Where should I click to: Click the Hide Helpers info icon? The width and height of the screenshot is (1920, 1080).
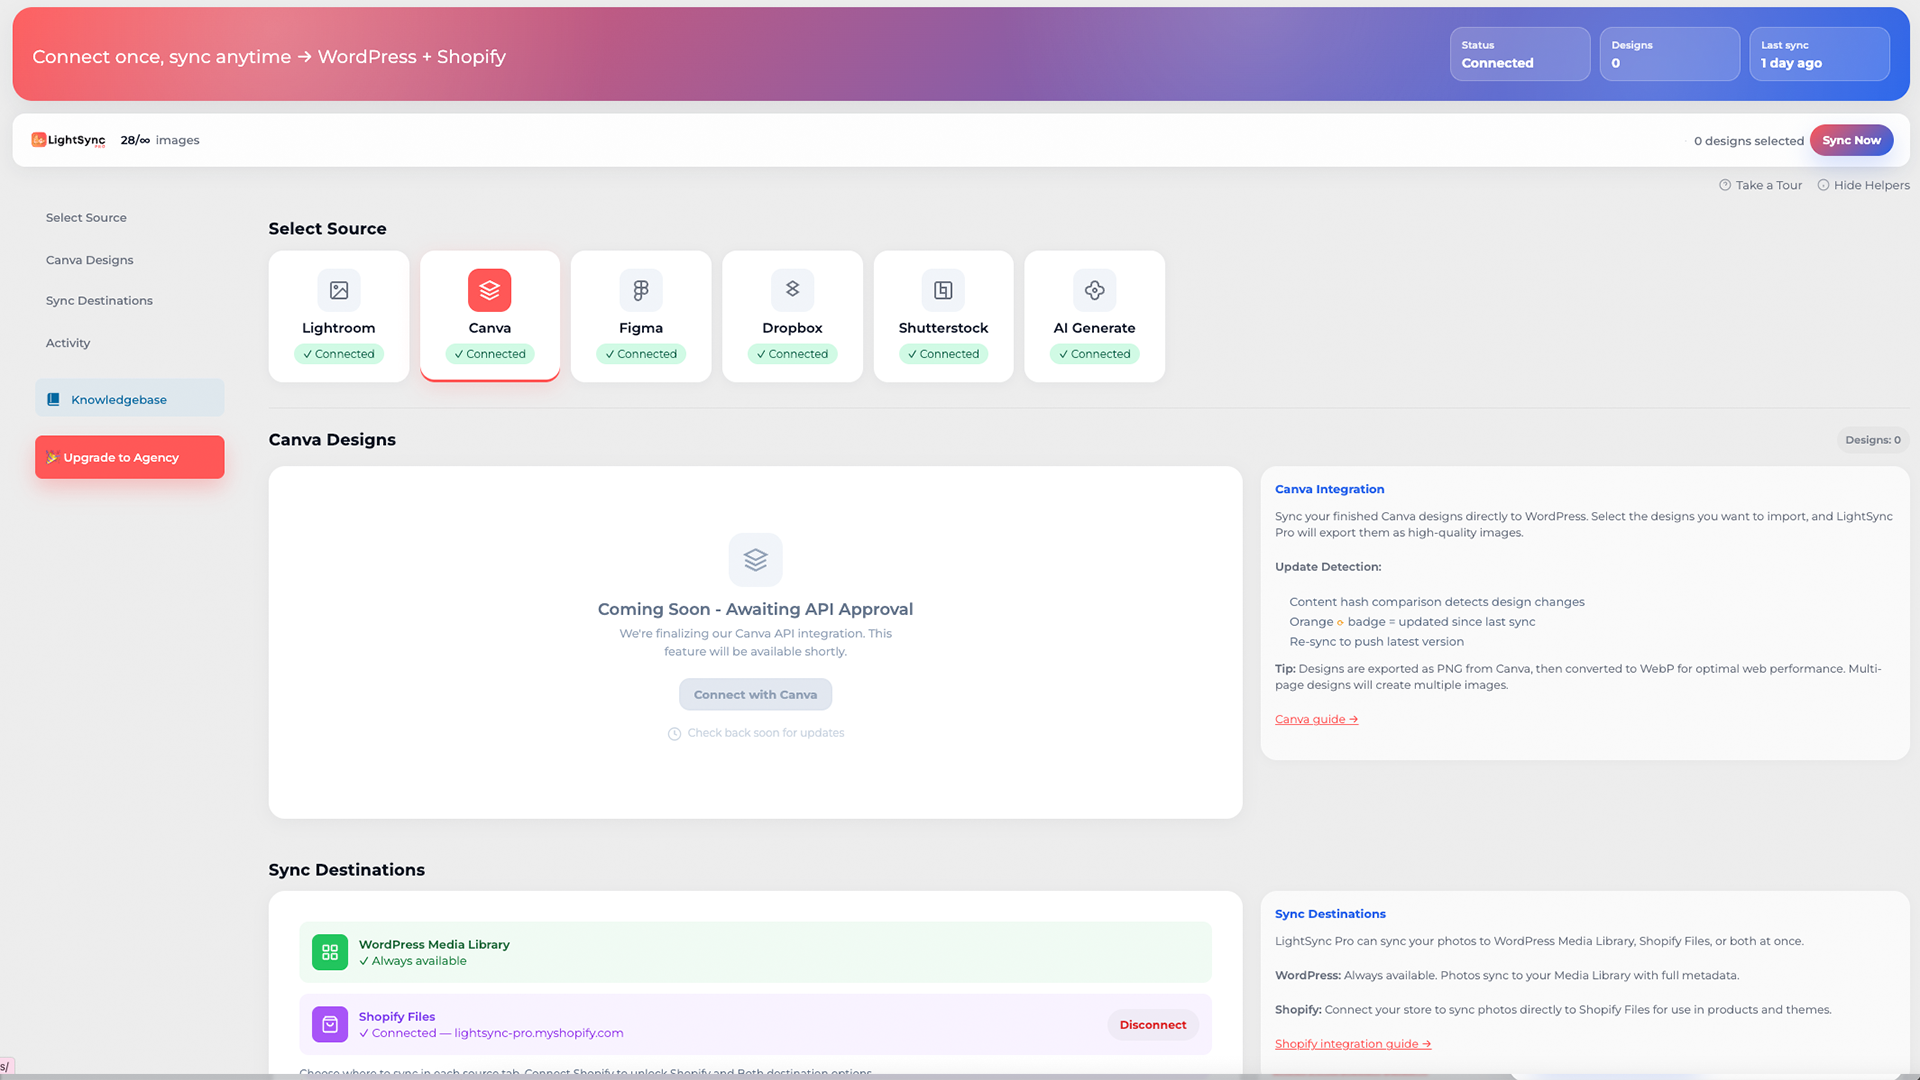pyautogui.click(x=1823, y=185)
